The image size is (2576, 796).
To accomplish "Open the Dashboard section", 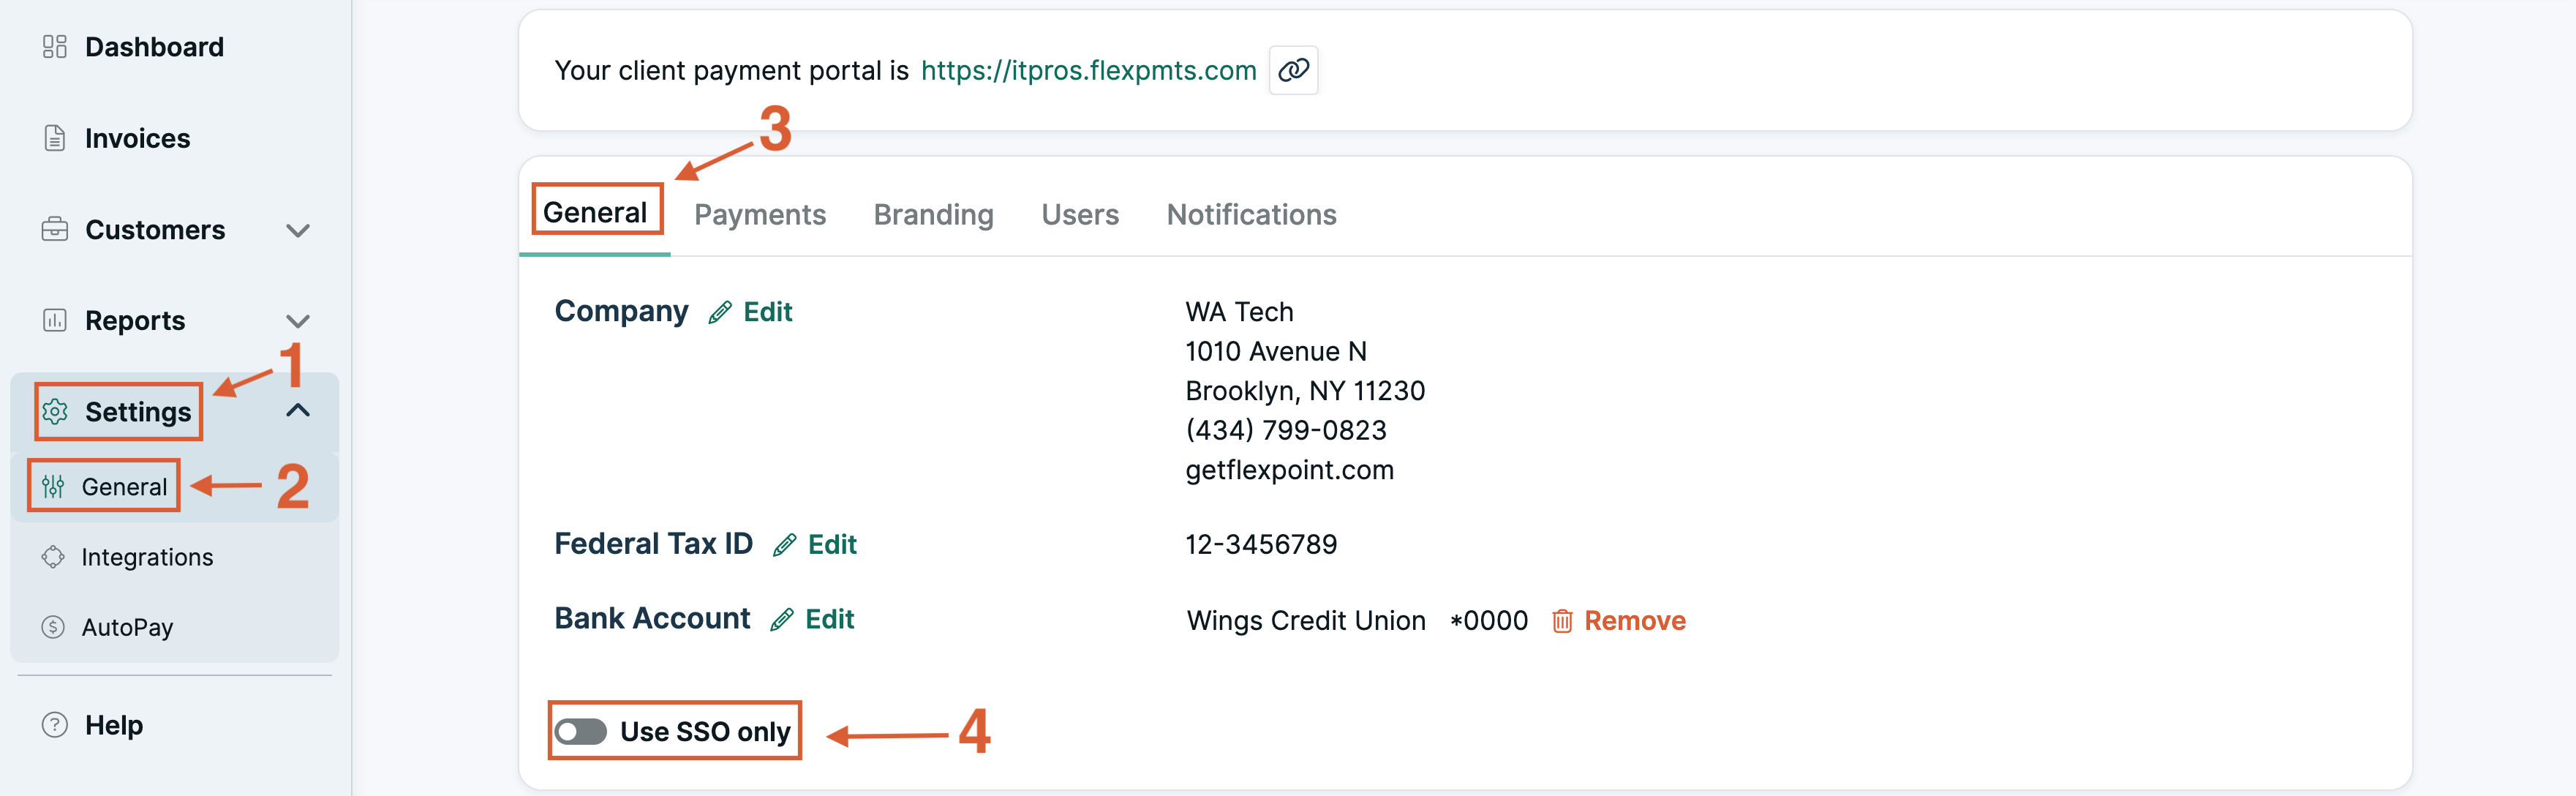I will (x=54, y=46).
